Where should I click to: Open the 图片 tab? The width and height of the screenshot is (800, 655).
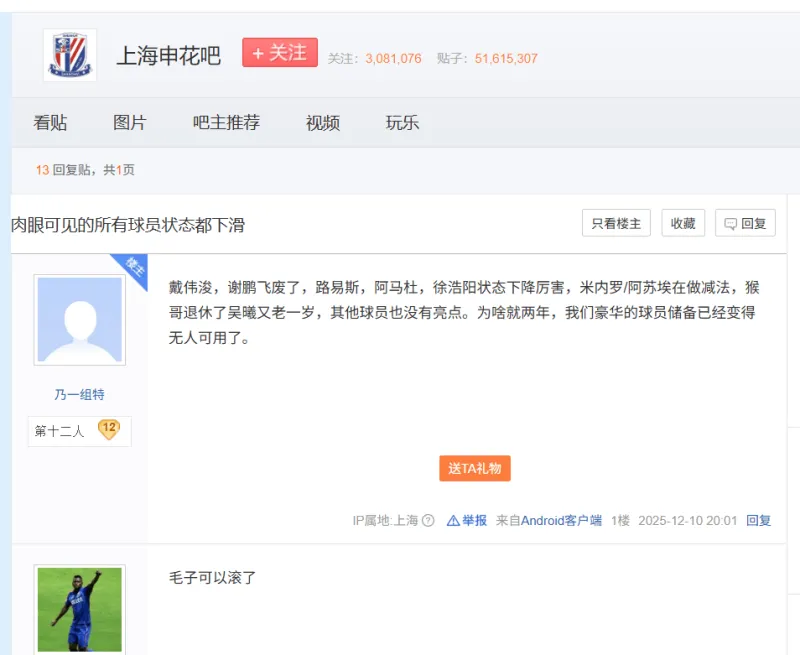point(129,123)
